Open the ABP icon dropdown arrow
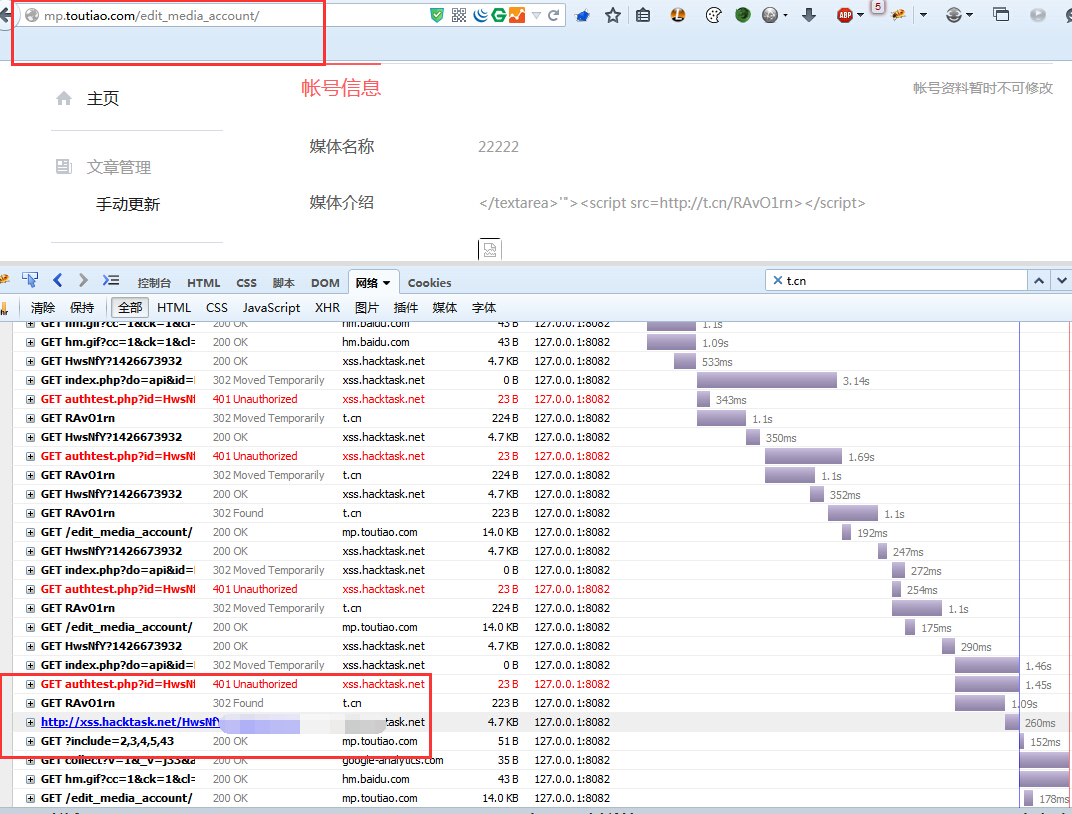1072x814 pixels. click(x=860, y=15)
